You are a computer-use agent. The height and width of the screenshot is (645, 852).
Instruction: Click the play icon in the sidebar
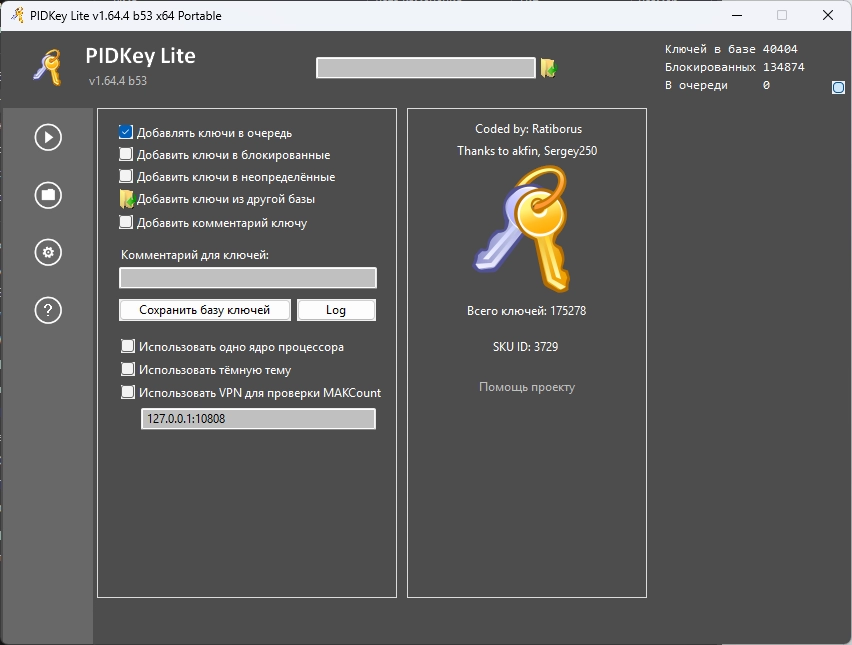point(48,137)
